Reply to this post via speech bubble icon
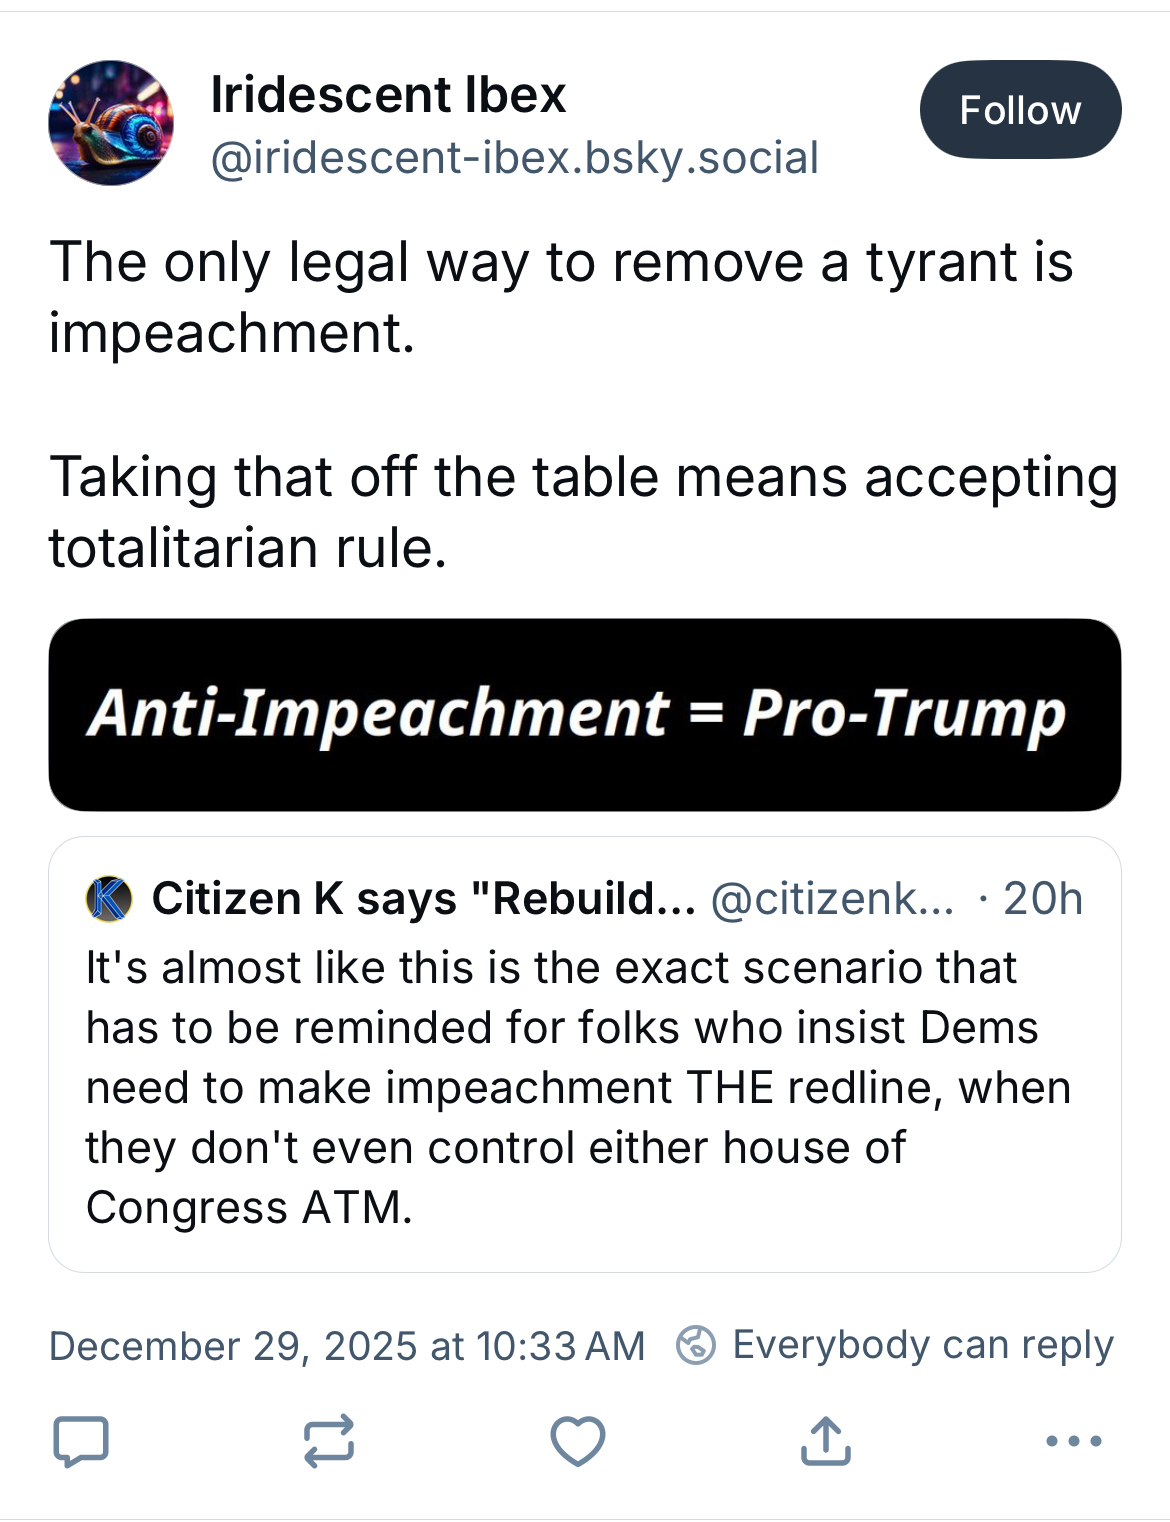 [80, 1441]
